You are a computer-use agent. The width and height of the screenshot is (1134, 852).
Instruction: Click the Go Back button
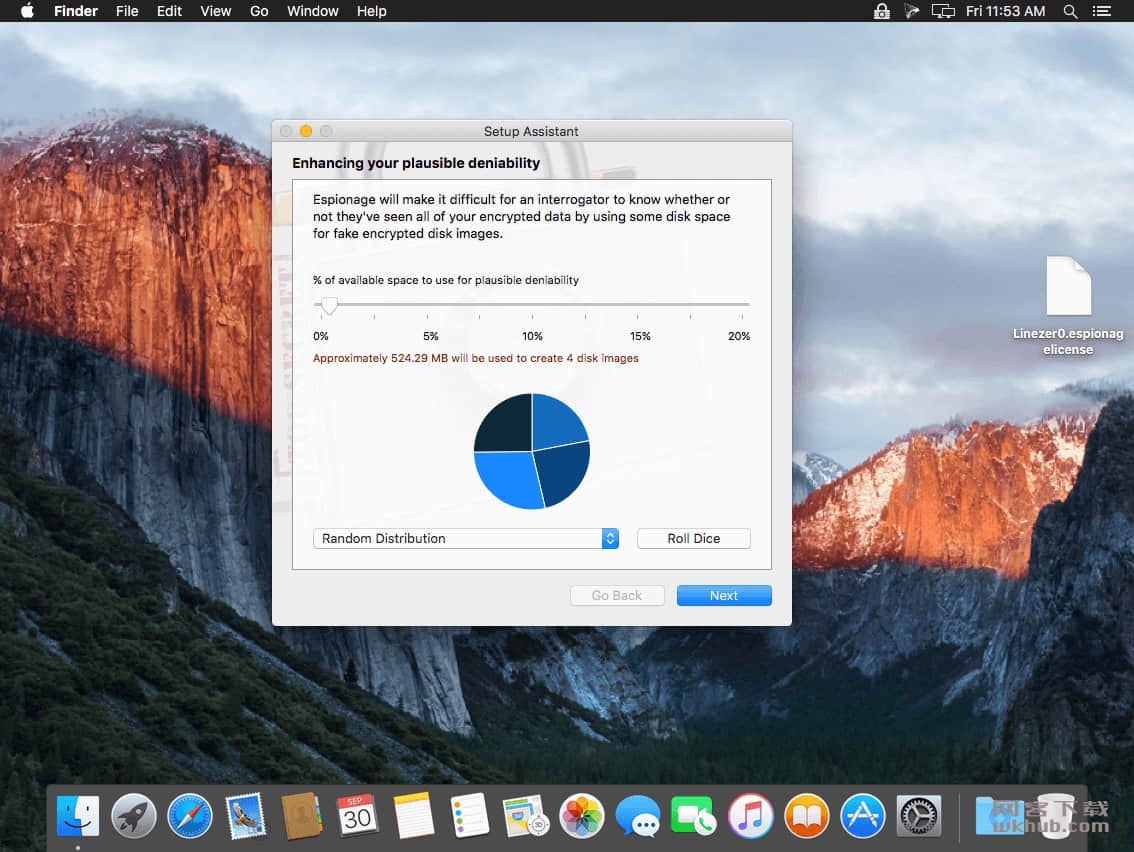617,595
